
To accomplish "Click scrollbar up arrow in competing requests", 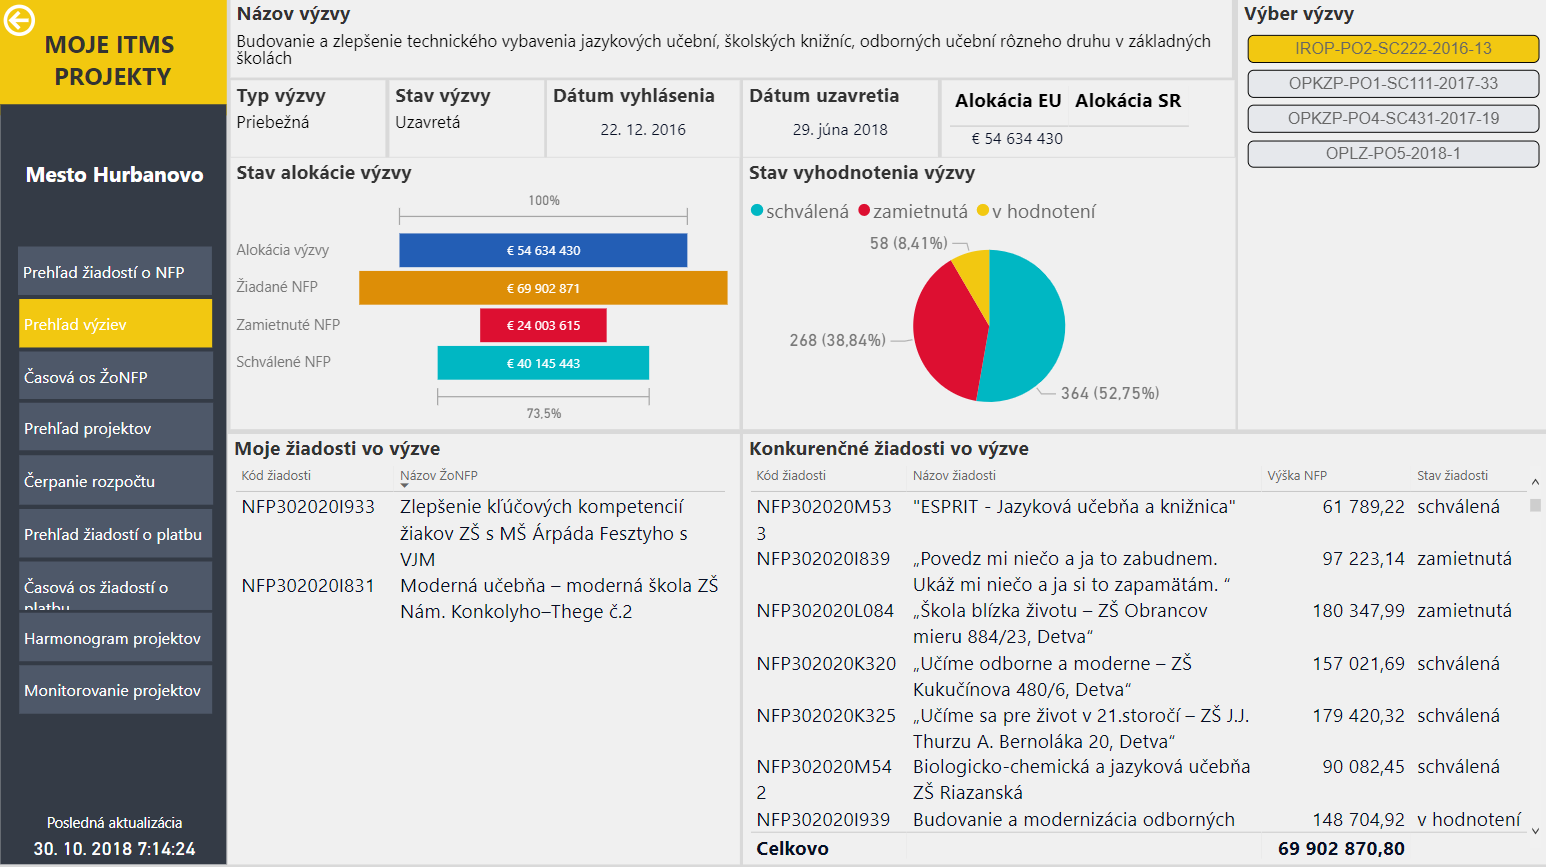I will click(1535, 483).
